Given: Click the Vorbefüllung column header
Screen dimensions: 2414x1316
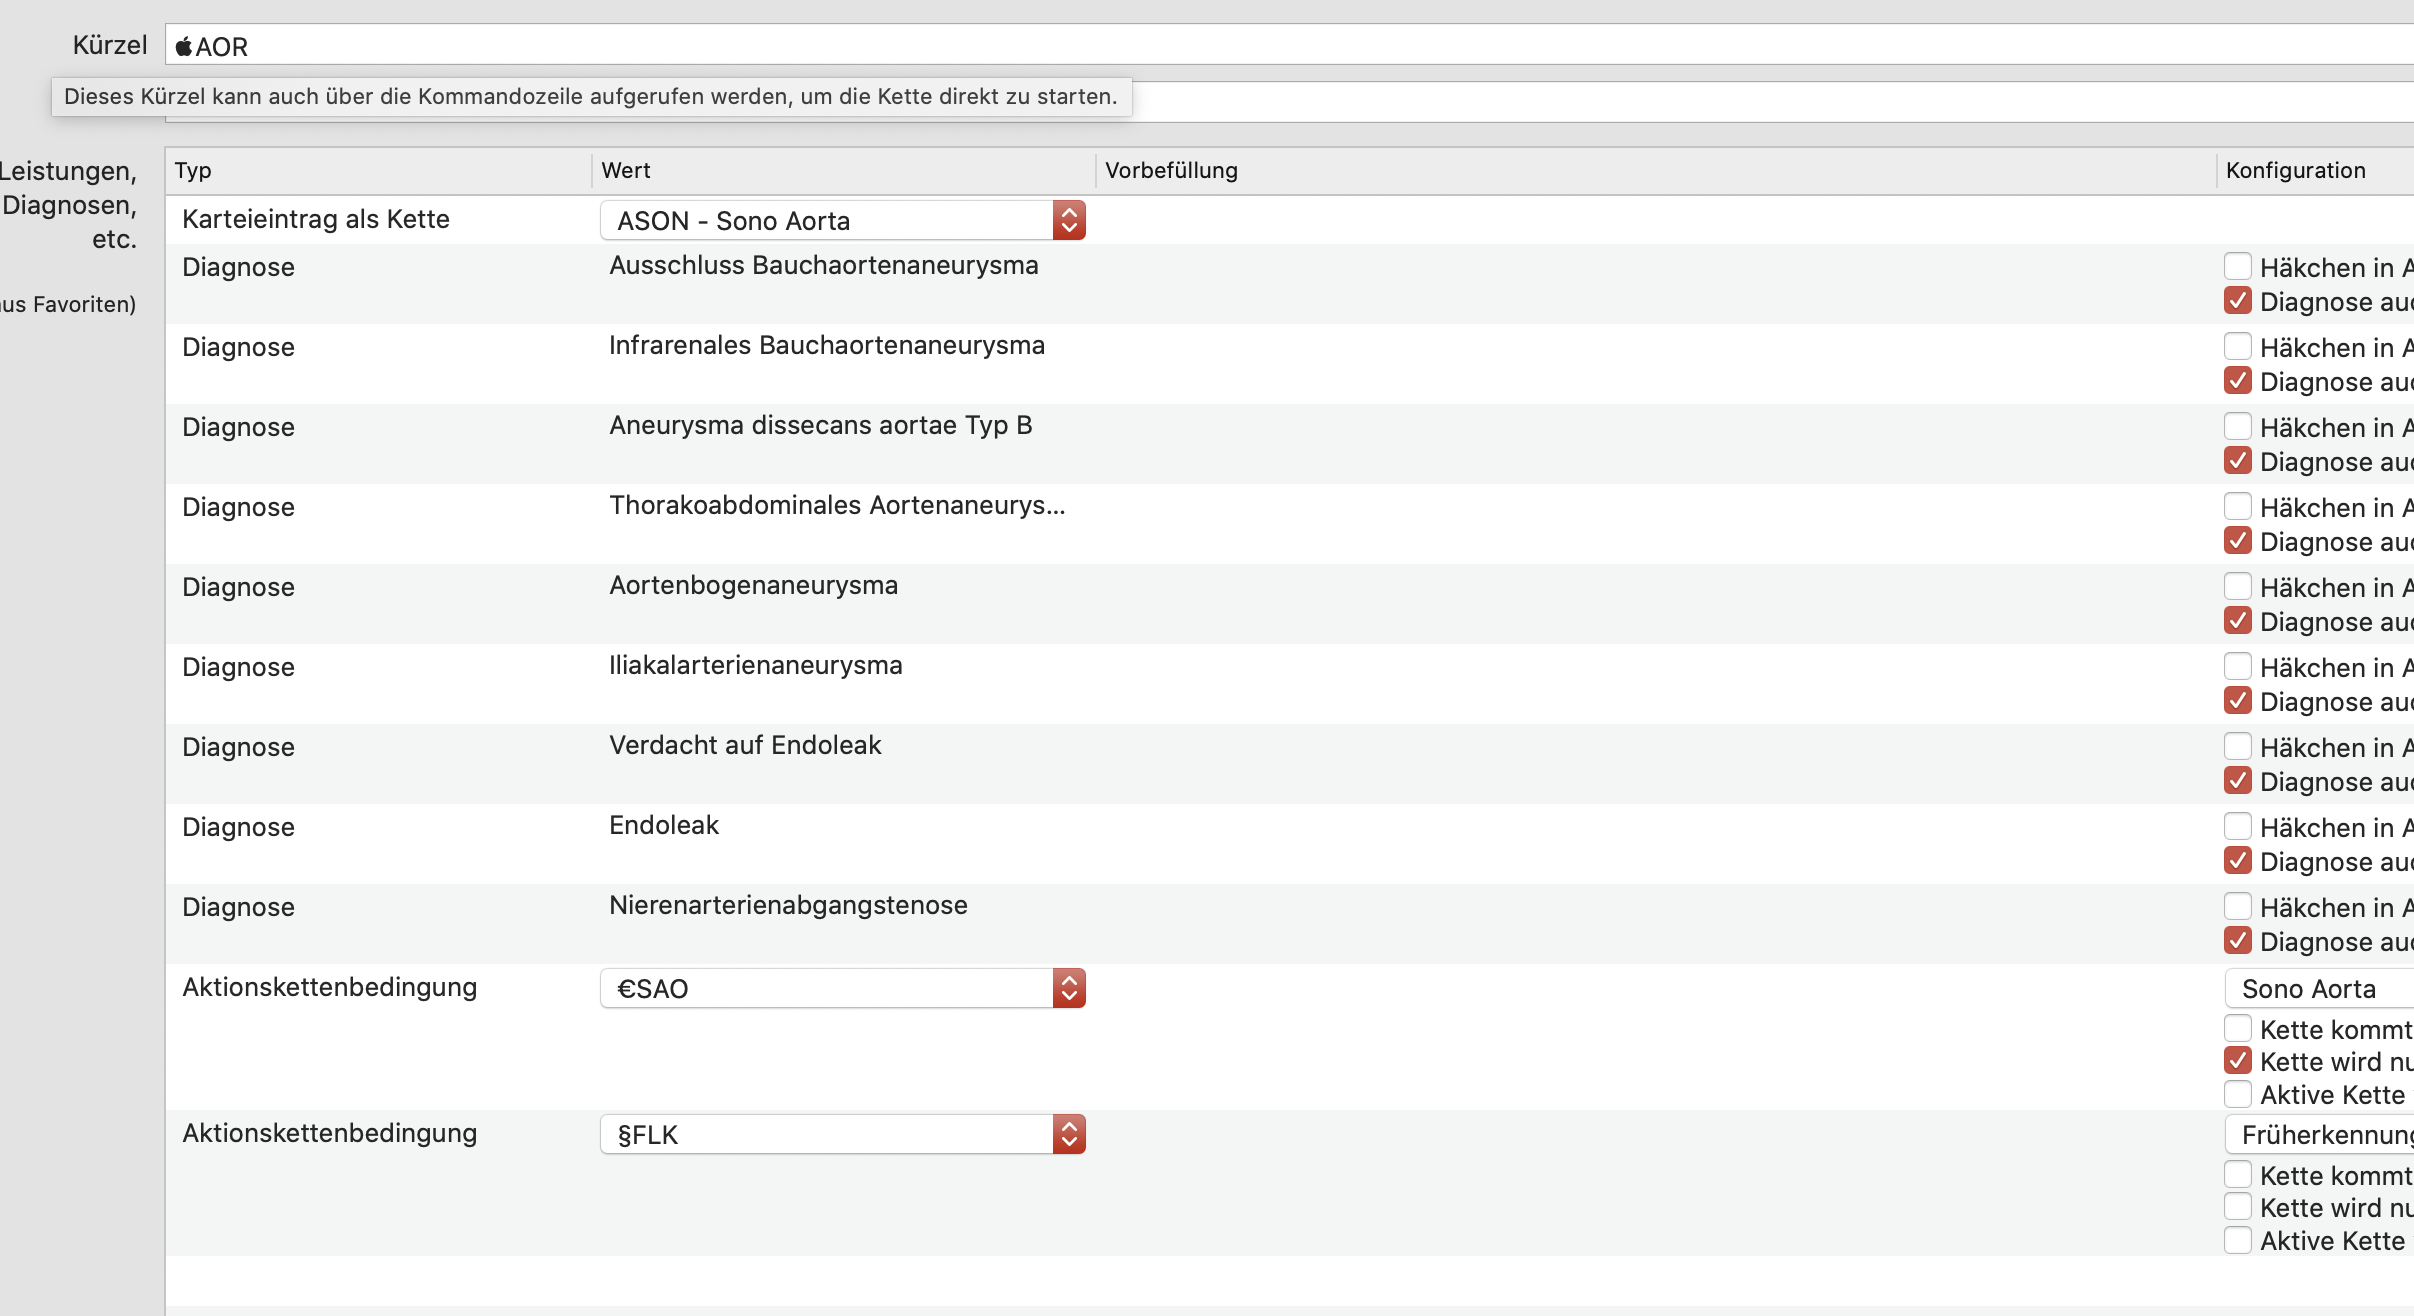Looking at the screenshot, I should pyautogui.click(x=1656, y=171).
